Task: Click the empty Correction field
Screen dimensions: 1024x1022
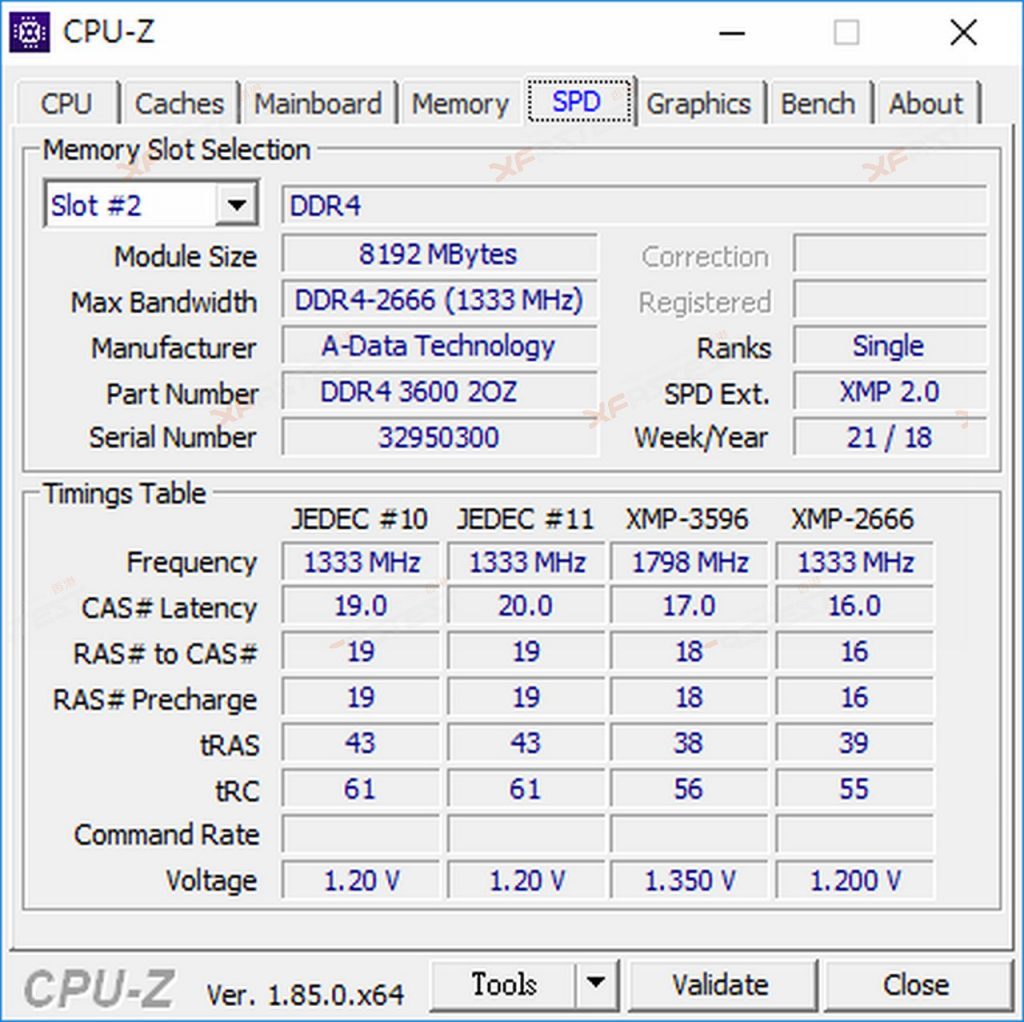Action: pos(889,254)
